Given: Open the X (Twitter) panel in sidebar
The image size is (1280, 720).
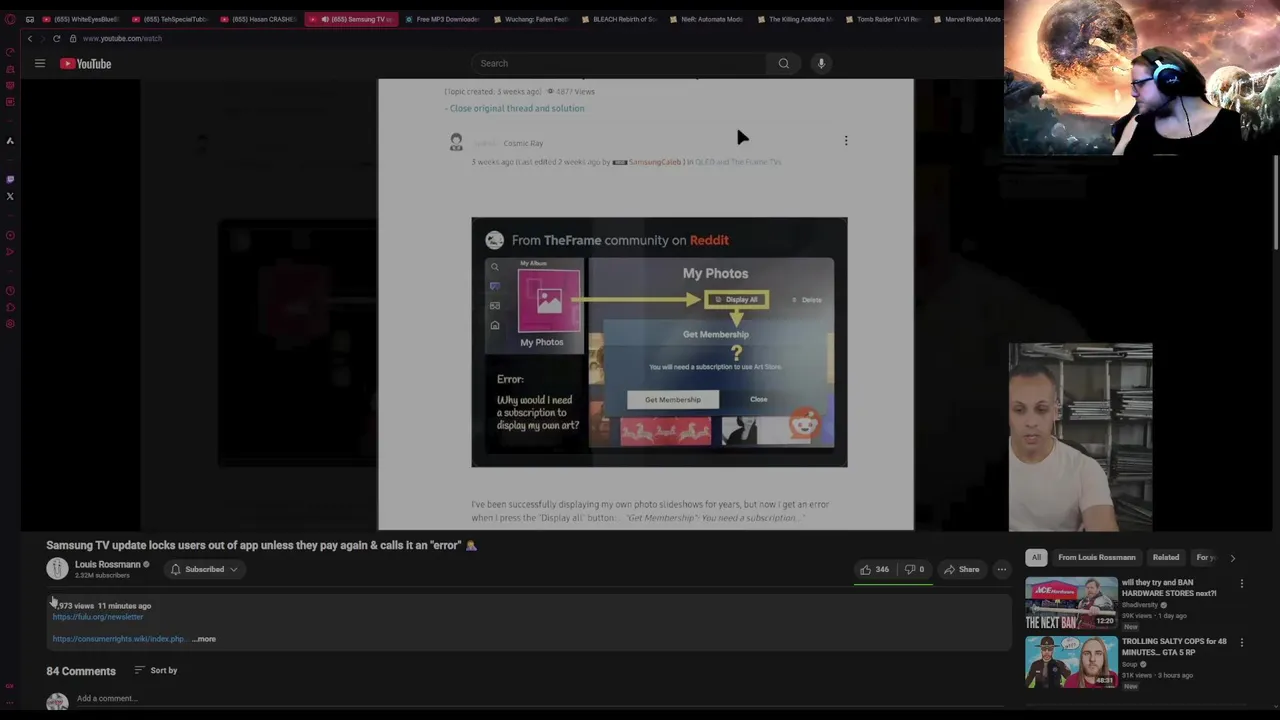Looking at the screenshot, I should click(x=10, y=196).
